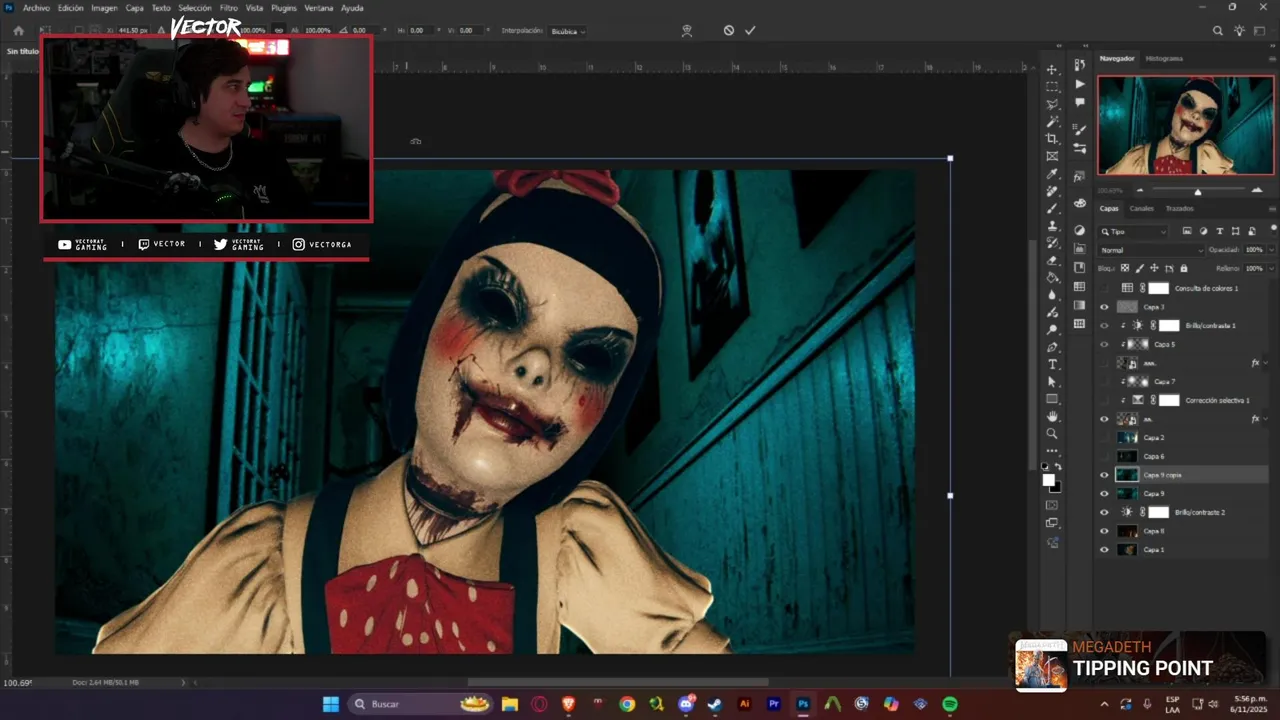Switch to the Histograma tab

[x=1164, y=59]
